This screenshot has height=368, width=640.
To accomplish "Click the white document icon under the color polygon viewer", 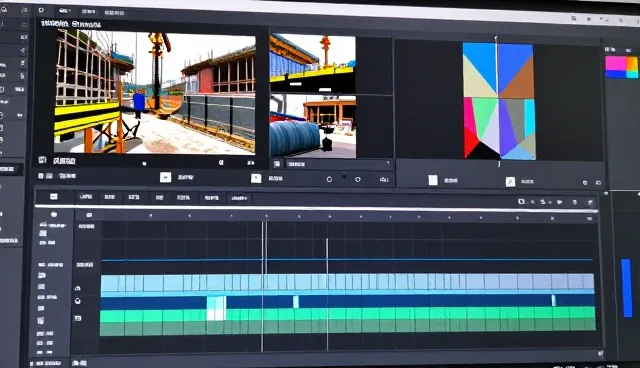I will click(x=433, y=180).
